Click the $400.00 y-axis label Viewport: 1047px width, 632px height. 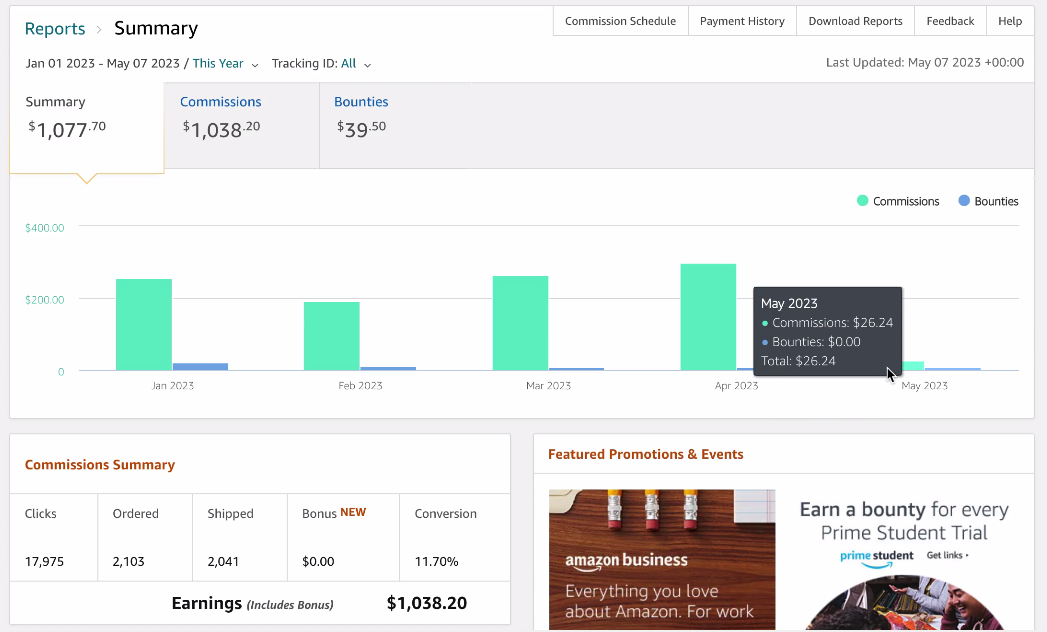click(45, 228)
